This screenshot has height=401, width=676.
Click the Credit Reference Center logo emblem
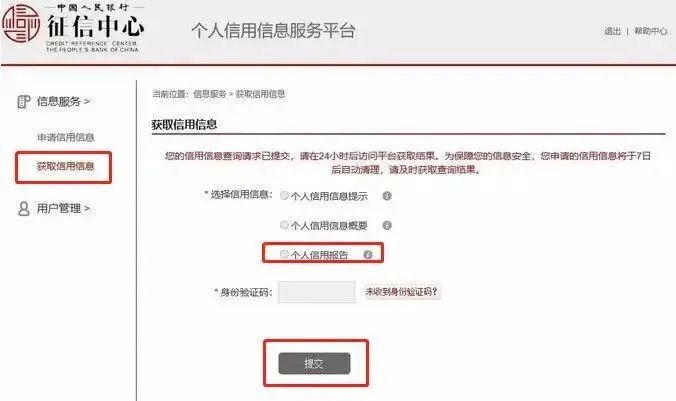21,24
